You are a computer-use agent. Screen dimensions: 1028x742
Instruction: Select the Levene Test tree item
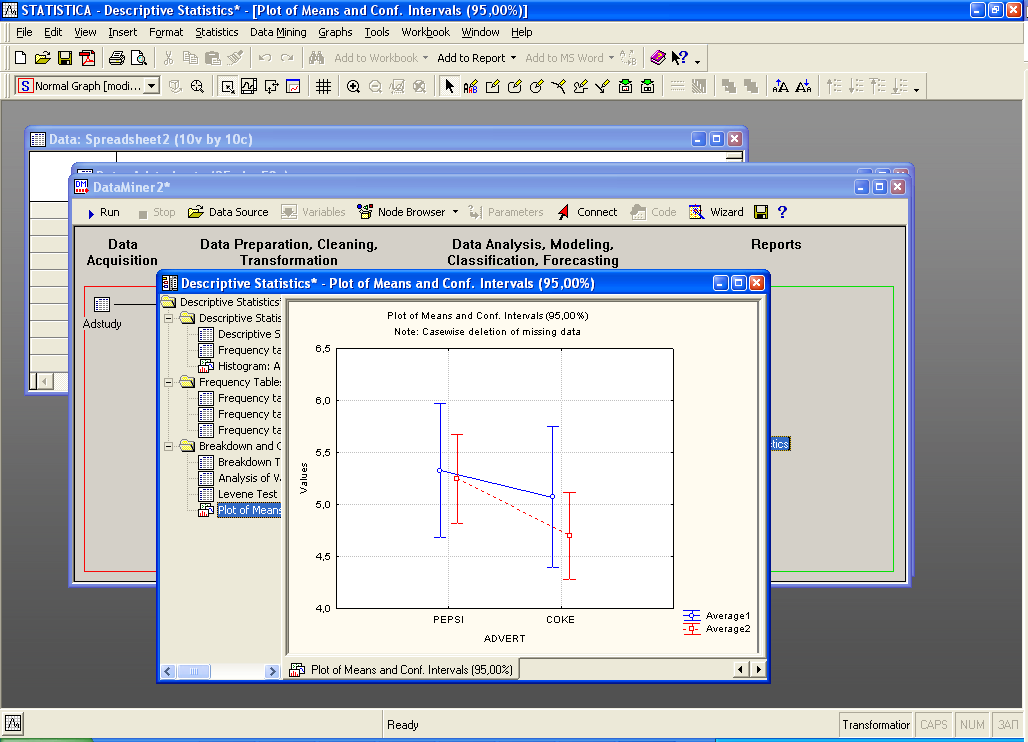pos(247,494)
